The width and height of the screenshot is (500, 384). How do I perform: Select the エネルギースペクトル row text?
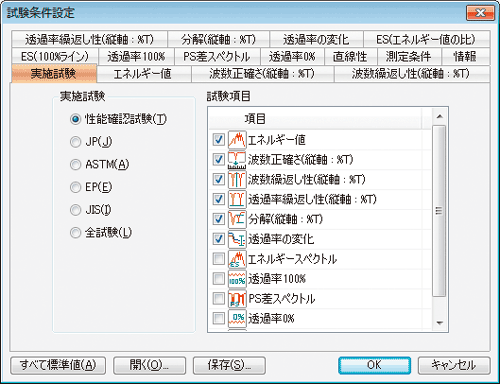click(x=292, y=259)
